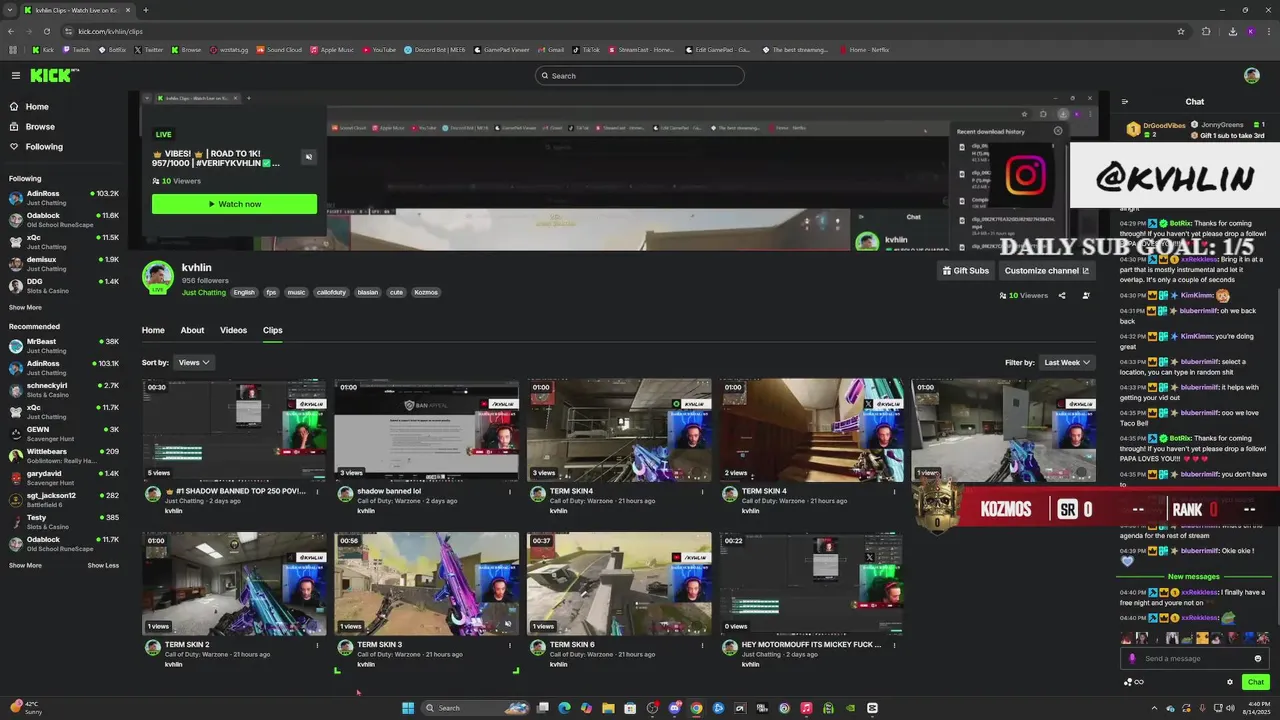Image resolution: width=1280 pixels, height=720 pixels.
Task: Open the browser extensions icon
Action: click(x=1206, y=31)
